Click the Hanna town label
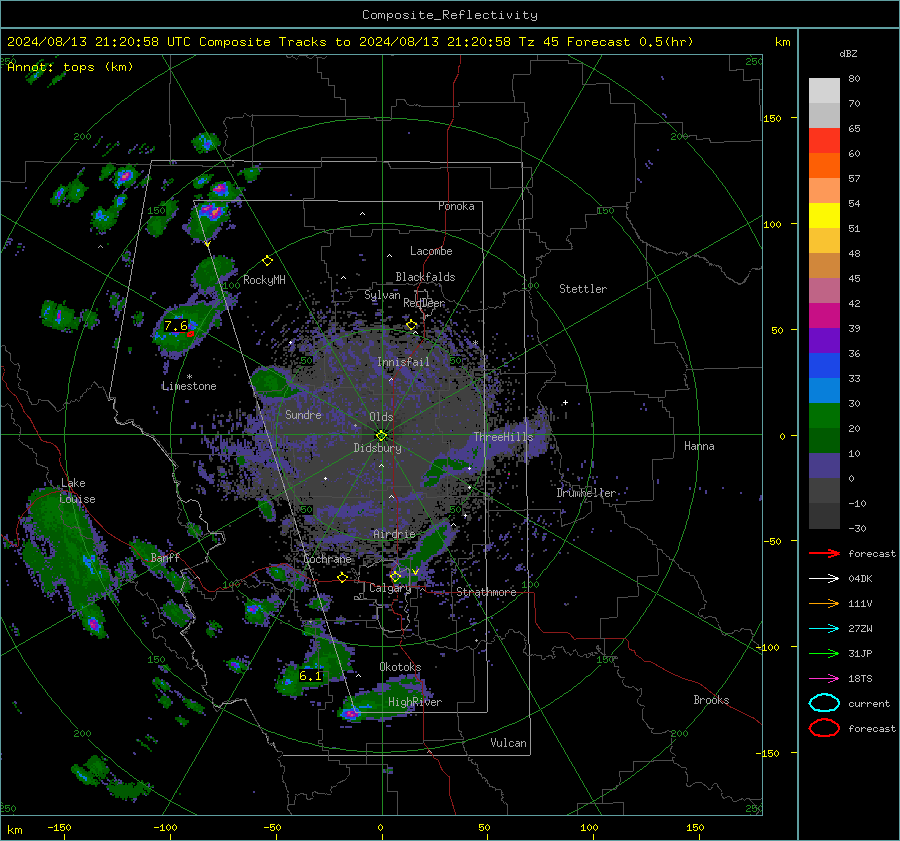 (x=699, y=446)
